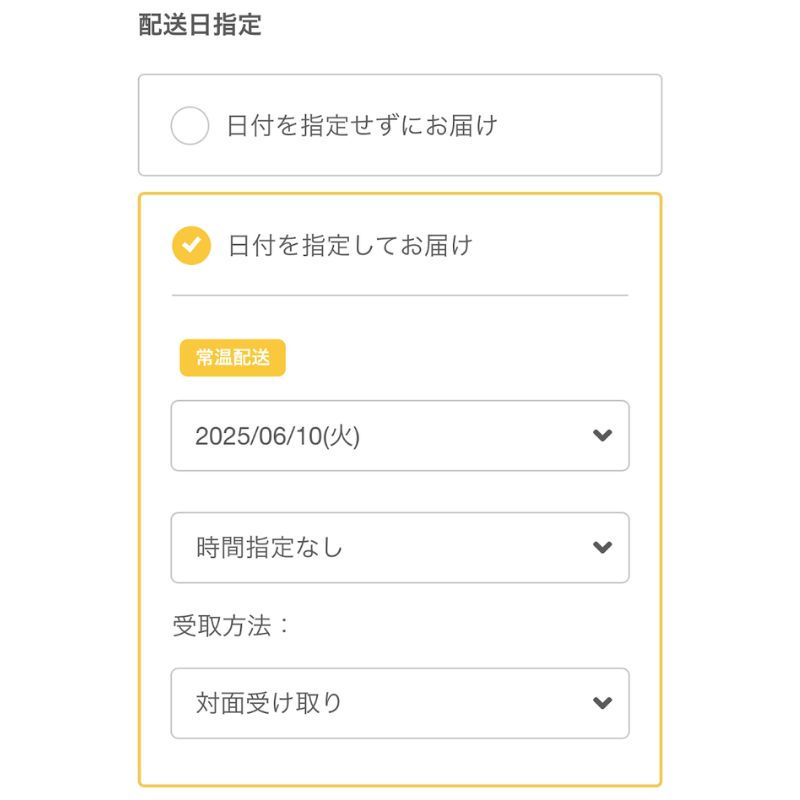Select the unchecked radio circle for 日付を指定せずにお届け
This screenshot has width=800, height=800.
coord(190,126)
